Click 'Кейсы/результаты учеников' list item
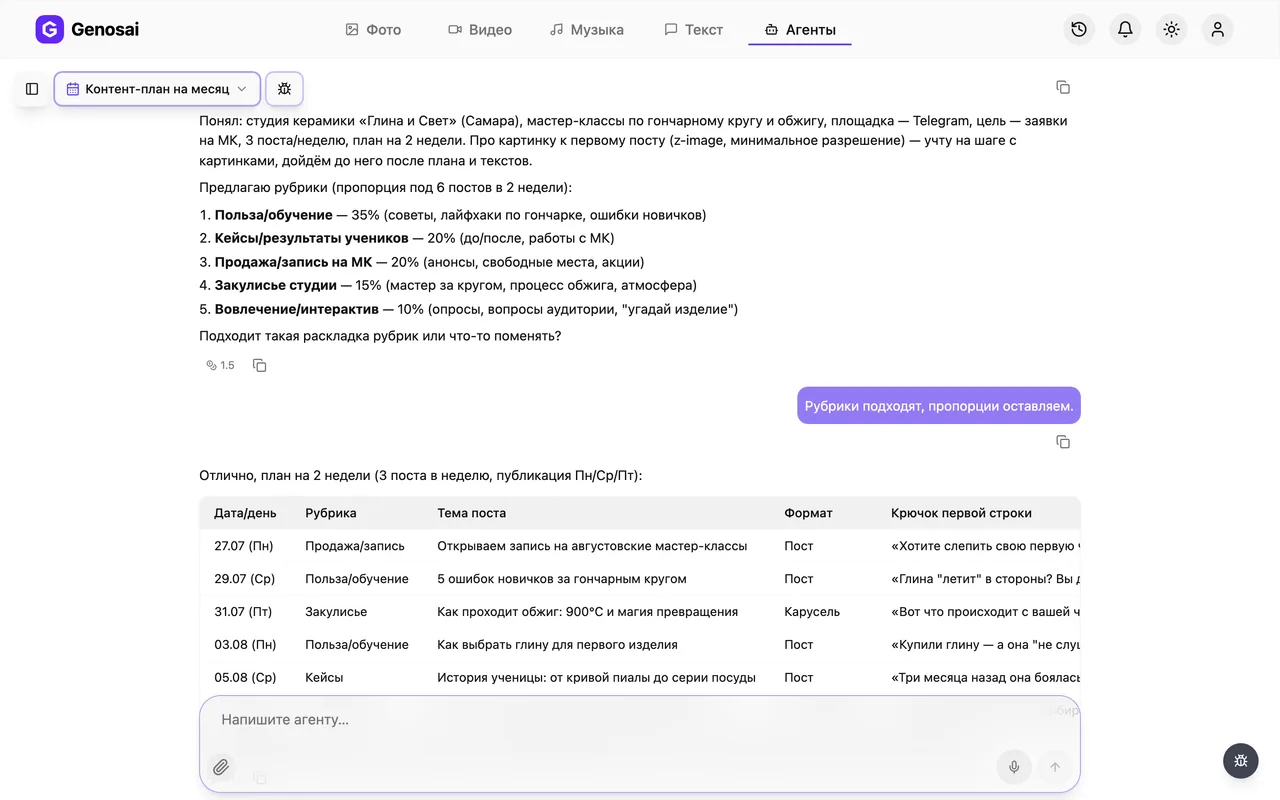1280x800 pixels. [312, 238]
